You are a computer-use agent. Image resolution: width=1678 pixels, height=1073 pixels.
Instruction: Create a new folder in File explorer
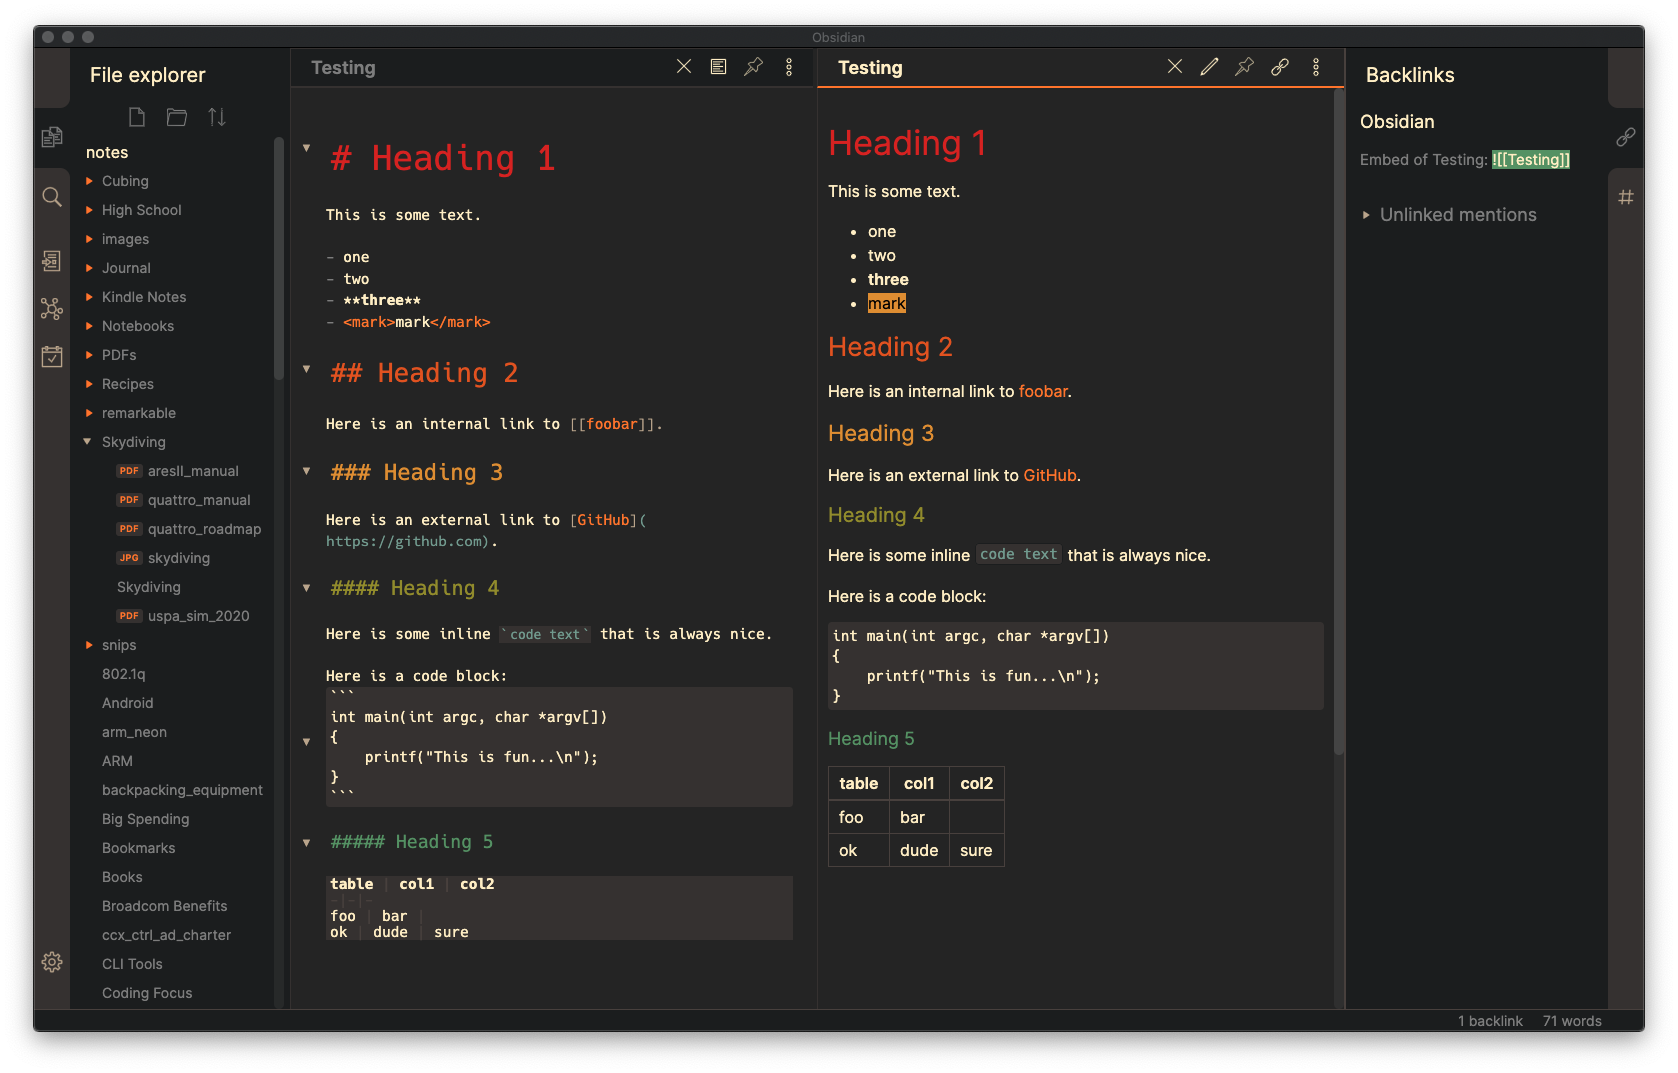[x=177, y=117]
